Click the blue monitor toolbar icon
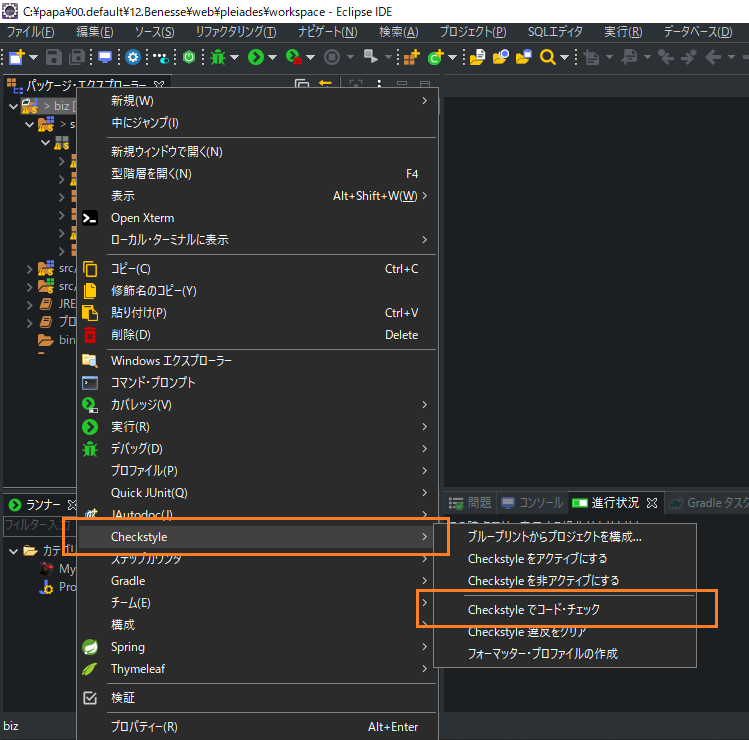 (x=105, y=57)
